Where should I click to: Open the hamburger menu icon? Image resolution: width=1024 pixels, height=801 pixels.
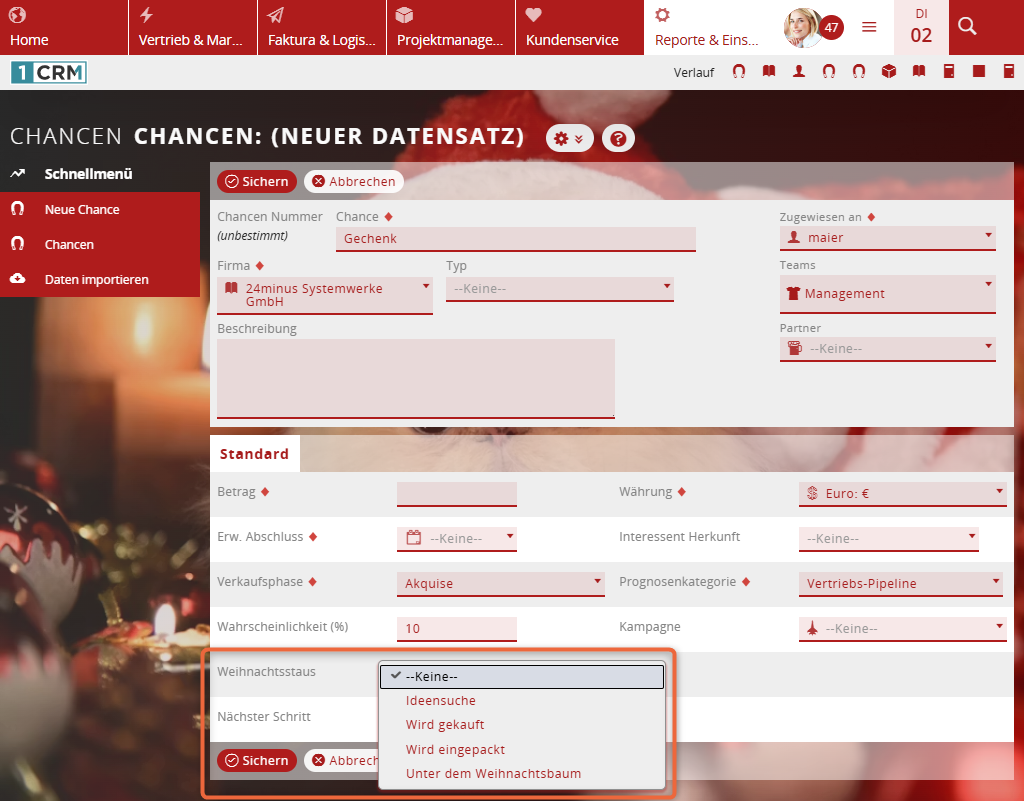tap(869, 27)
